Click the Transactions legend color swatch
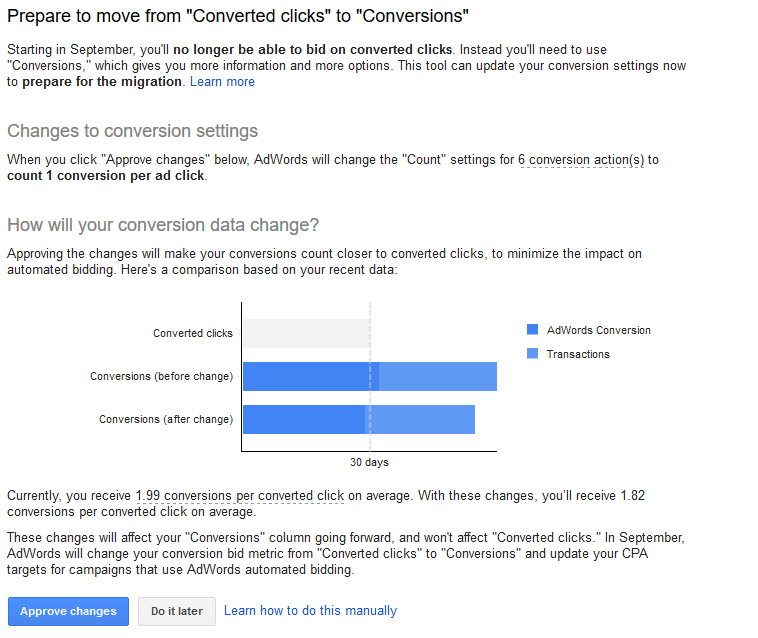Viewport: 758px width, 638px height. [x=532, y=353]
